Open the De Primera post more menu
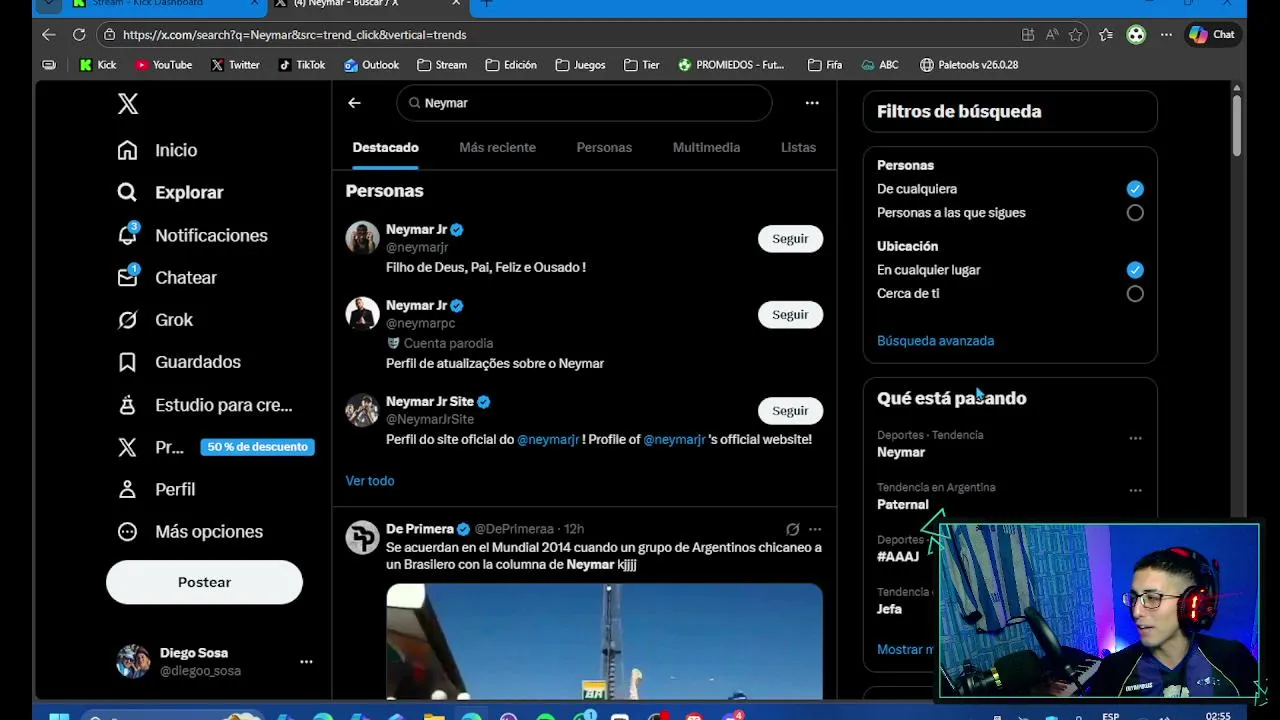The height and width of the screenshot is (720, 1280). pyautogui.click(x=815, y=529)
